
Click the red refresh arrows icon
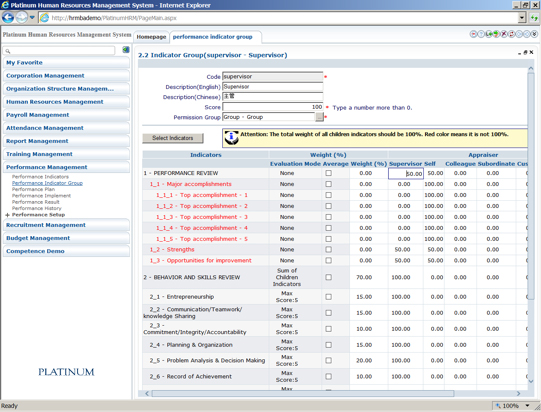512,34
